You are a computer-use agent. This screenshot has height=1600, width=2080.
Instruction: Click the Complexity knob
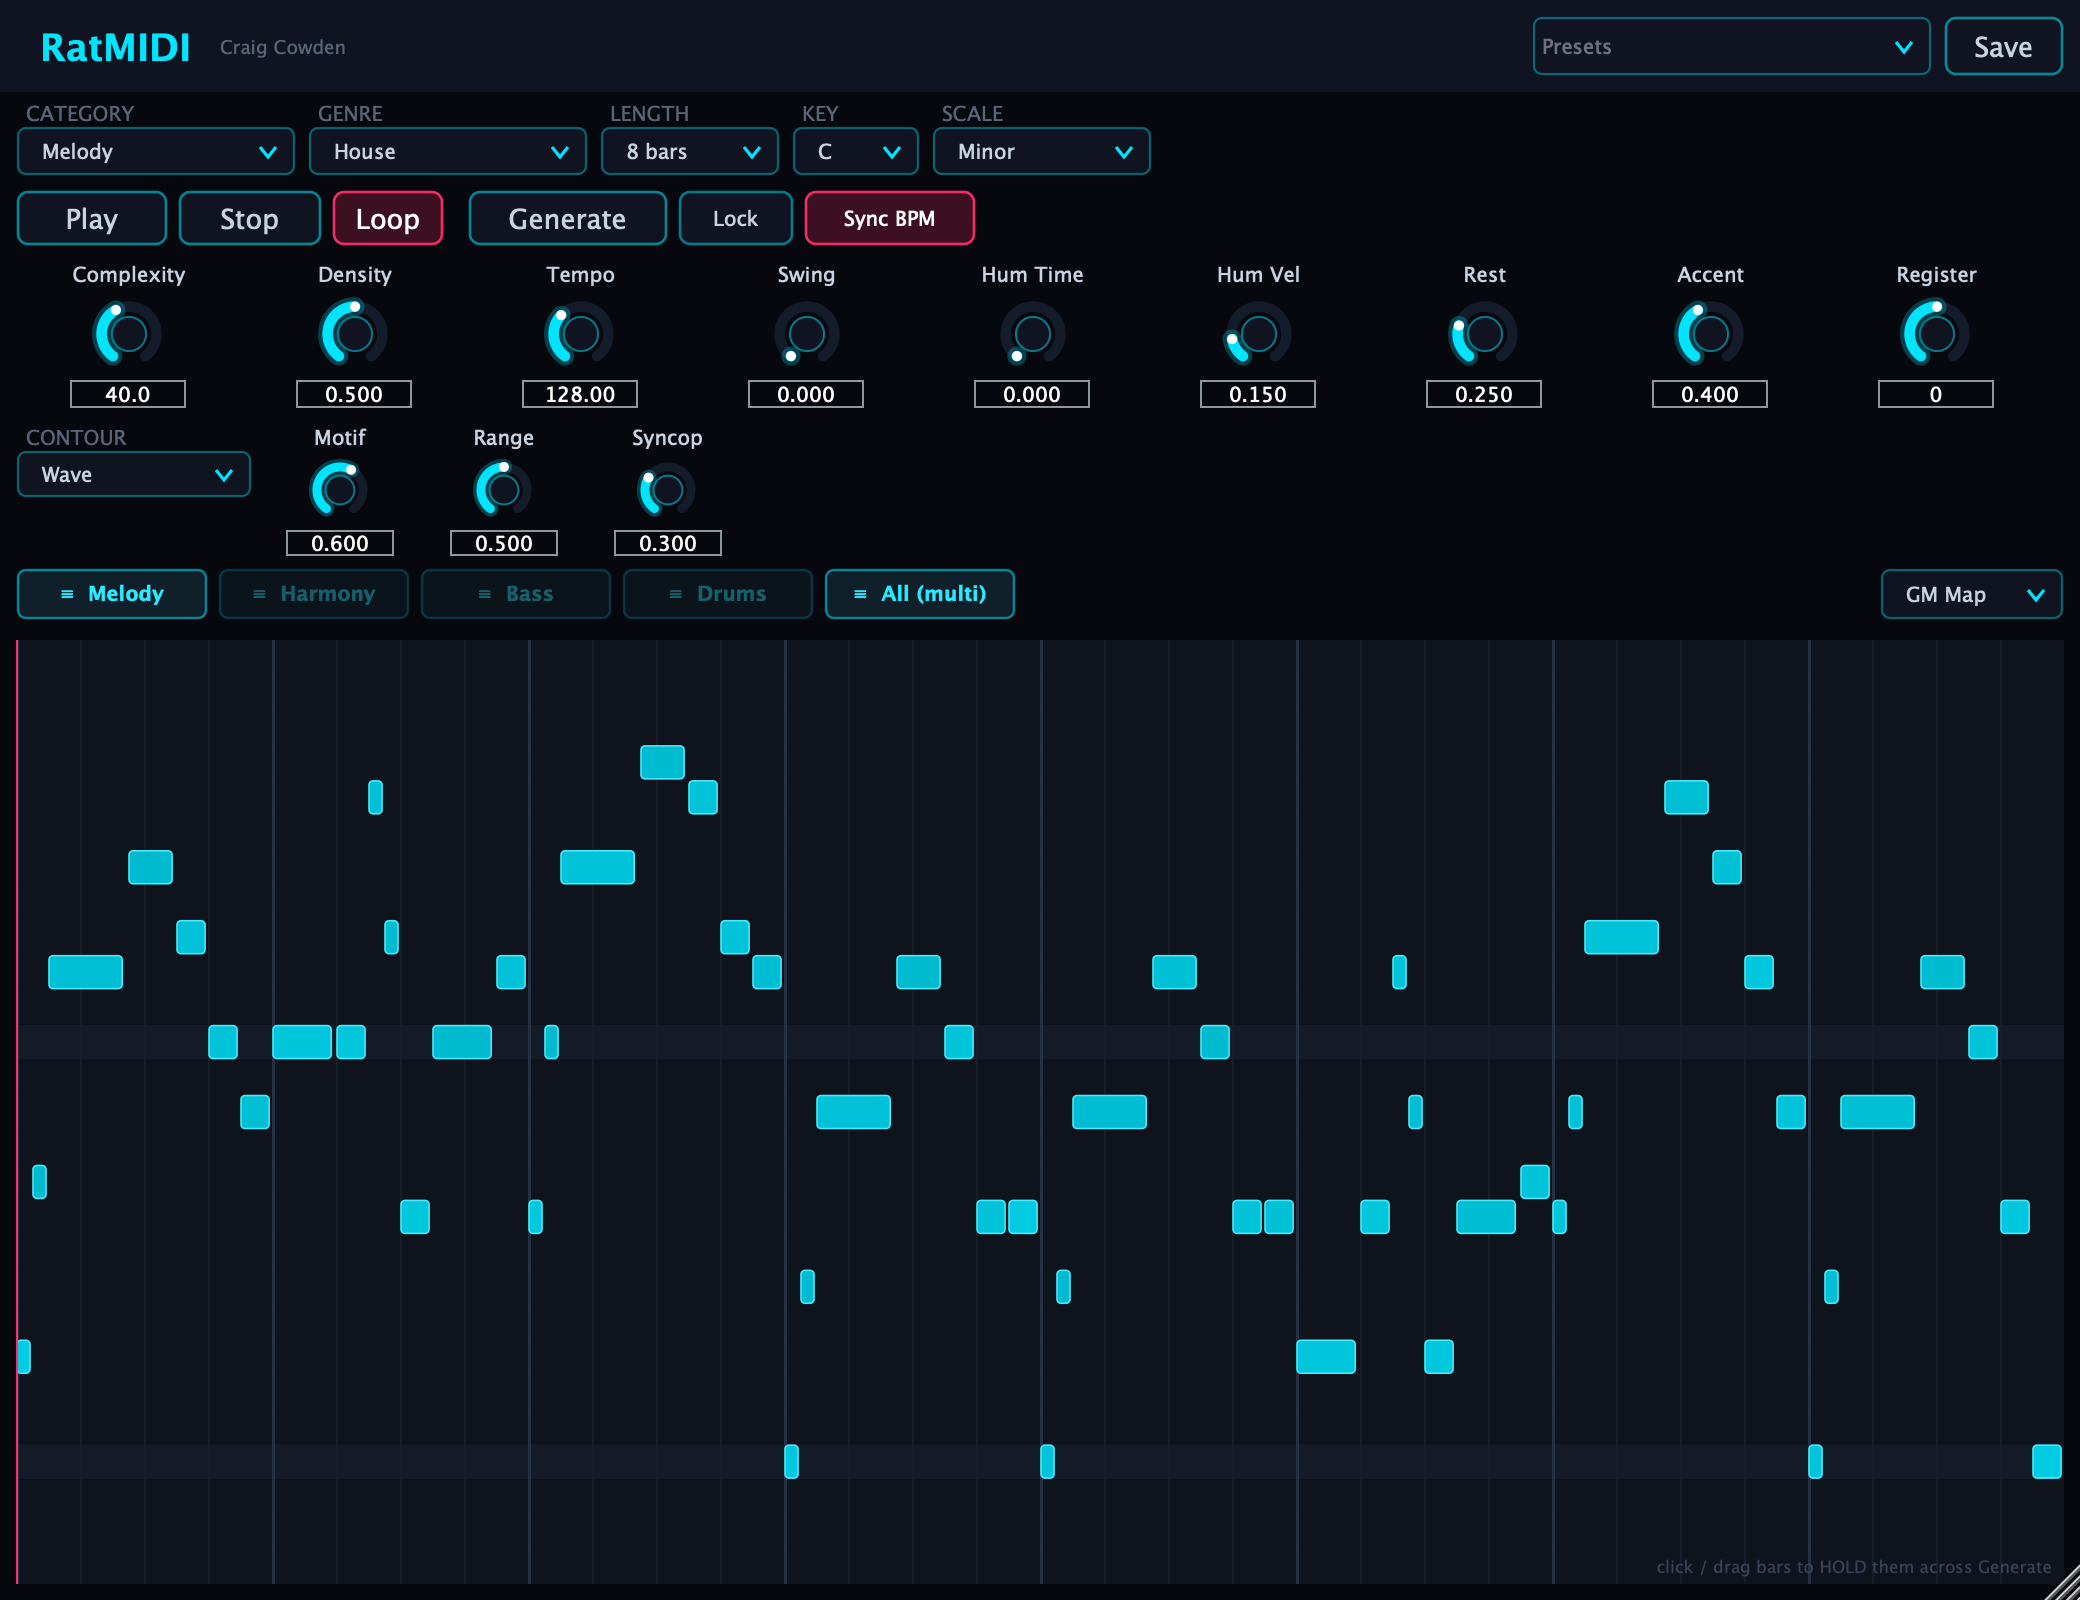(x=128, y=334)
